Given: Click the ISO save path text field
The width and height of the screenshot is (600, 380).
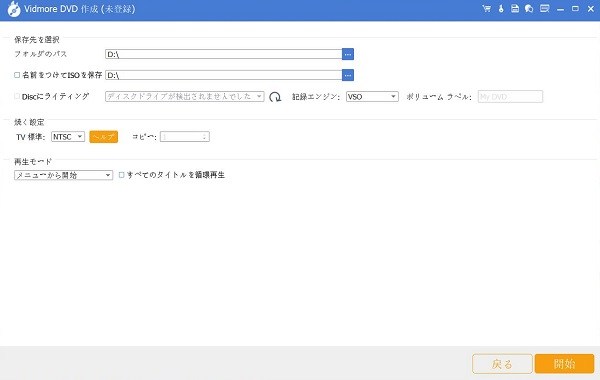Looking at the screenshot, I should pyautogui.click(x=223, y=75).
